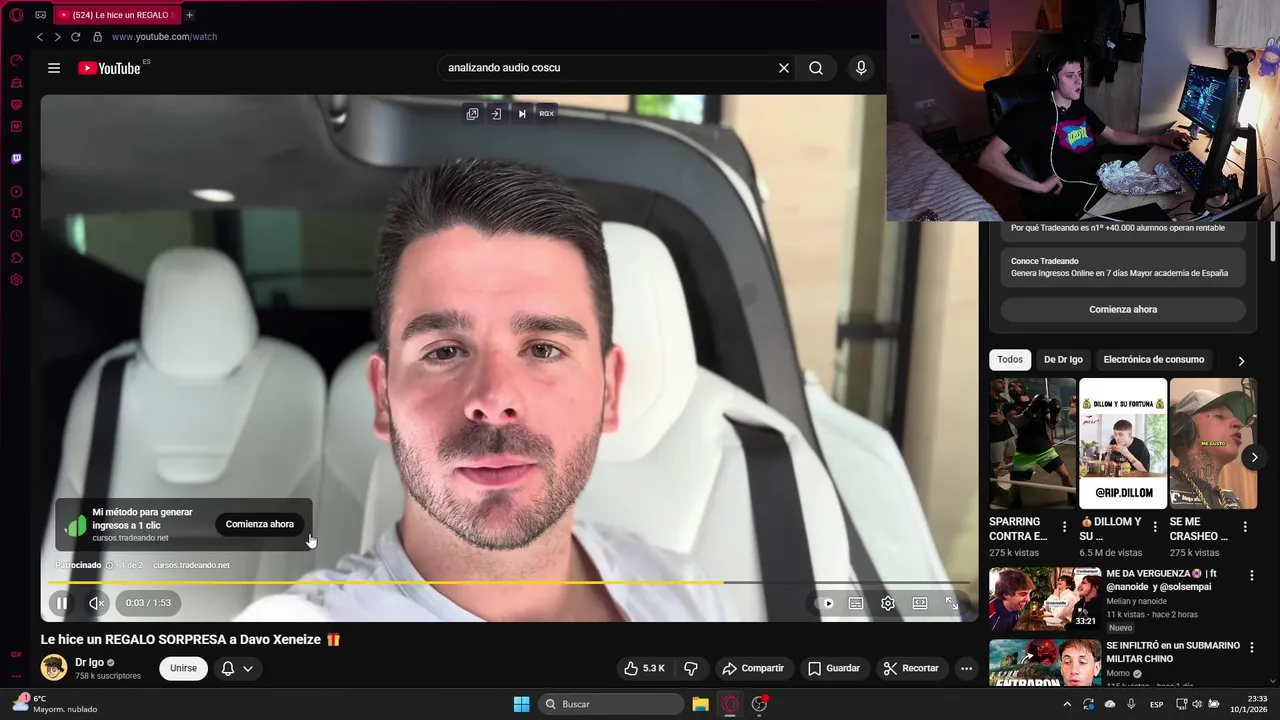Screen dimensions: 1280x720
Task: Seek on the yellow video progress bar
Action: (x=508, y=582)
